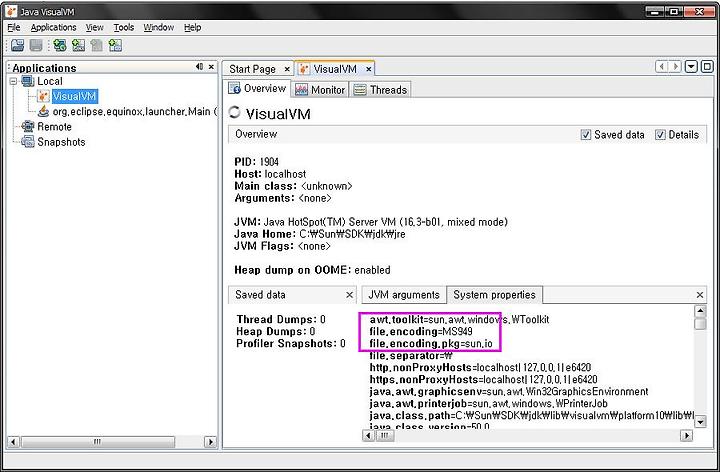The width and height of the screenshot is (720, 472).
Task: Select the Snapshots tree node
Action: click(61, 142)
